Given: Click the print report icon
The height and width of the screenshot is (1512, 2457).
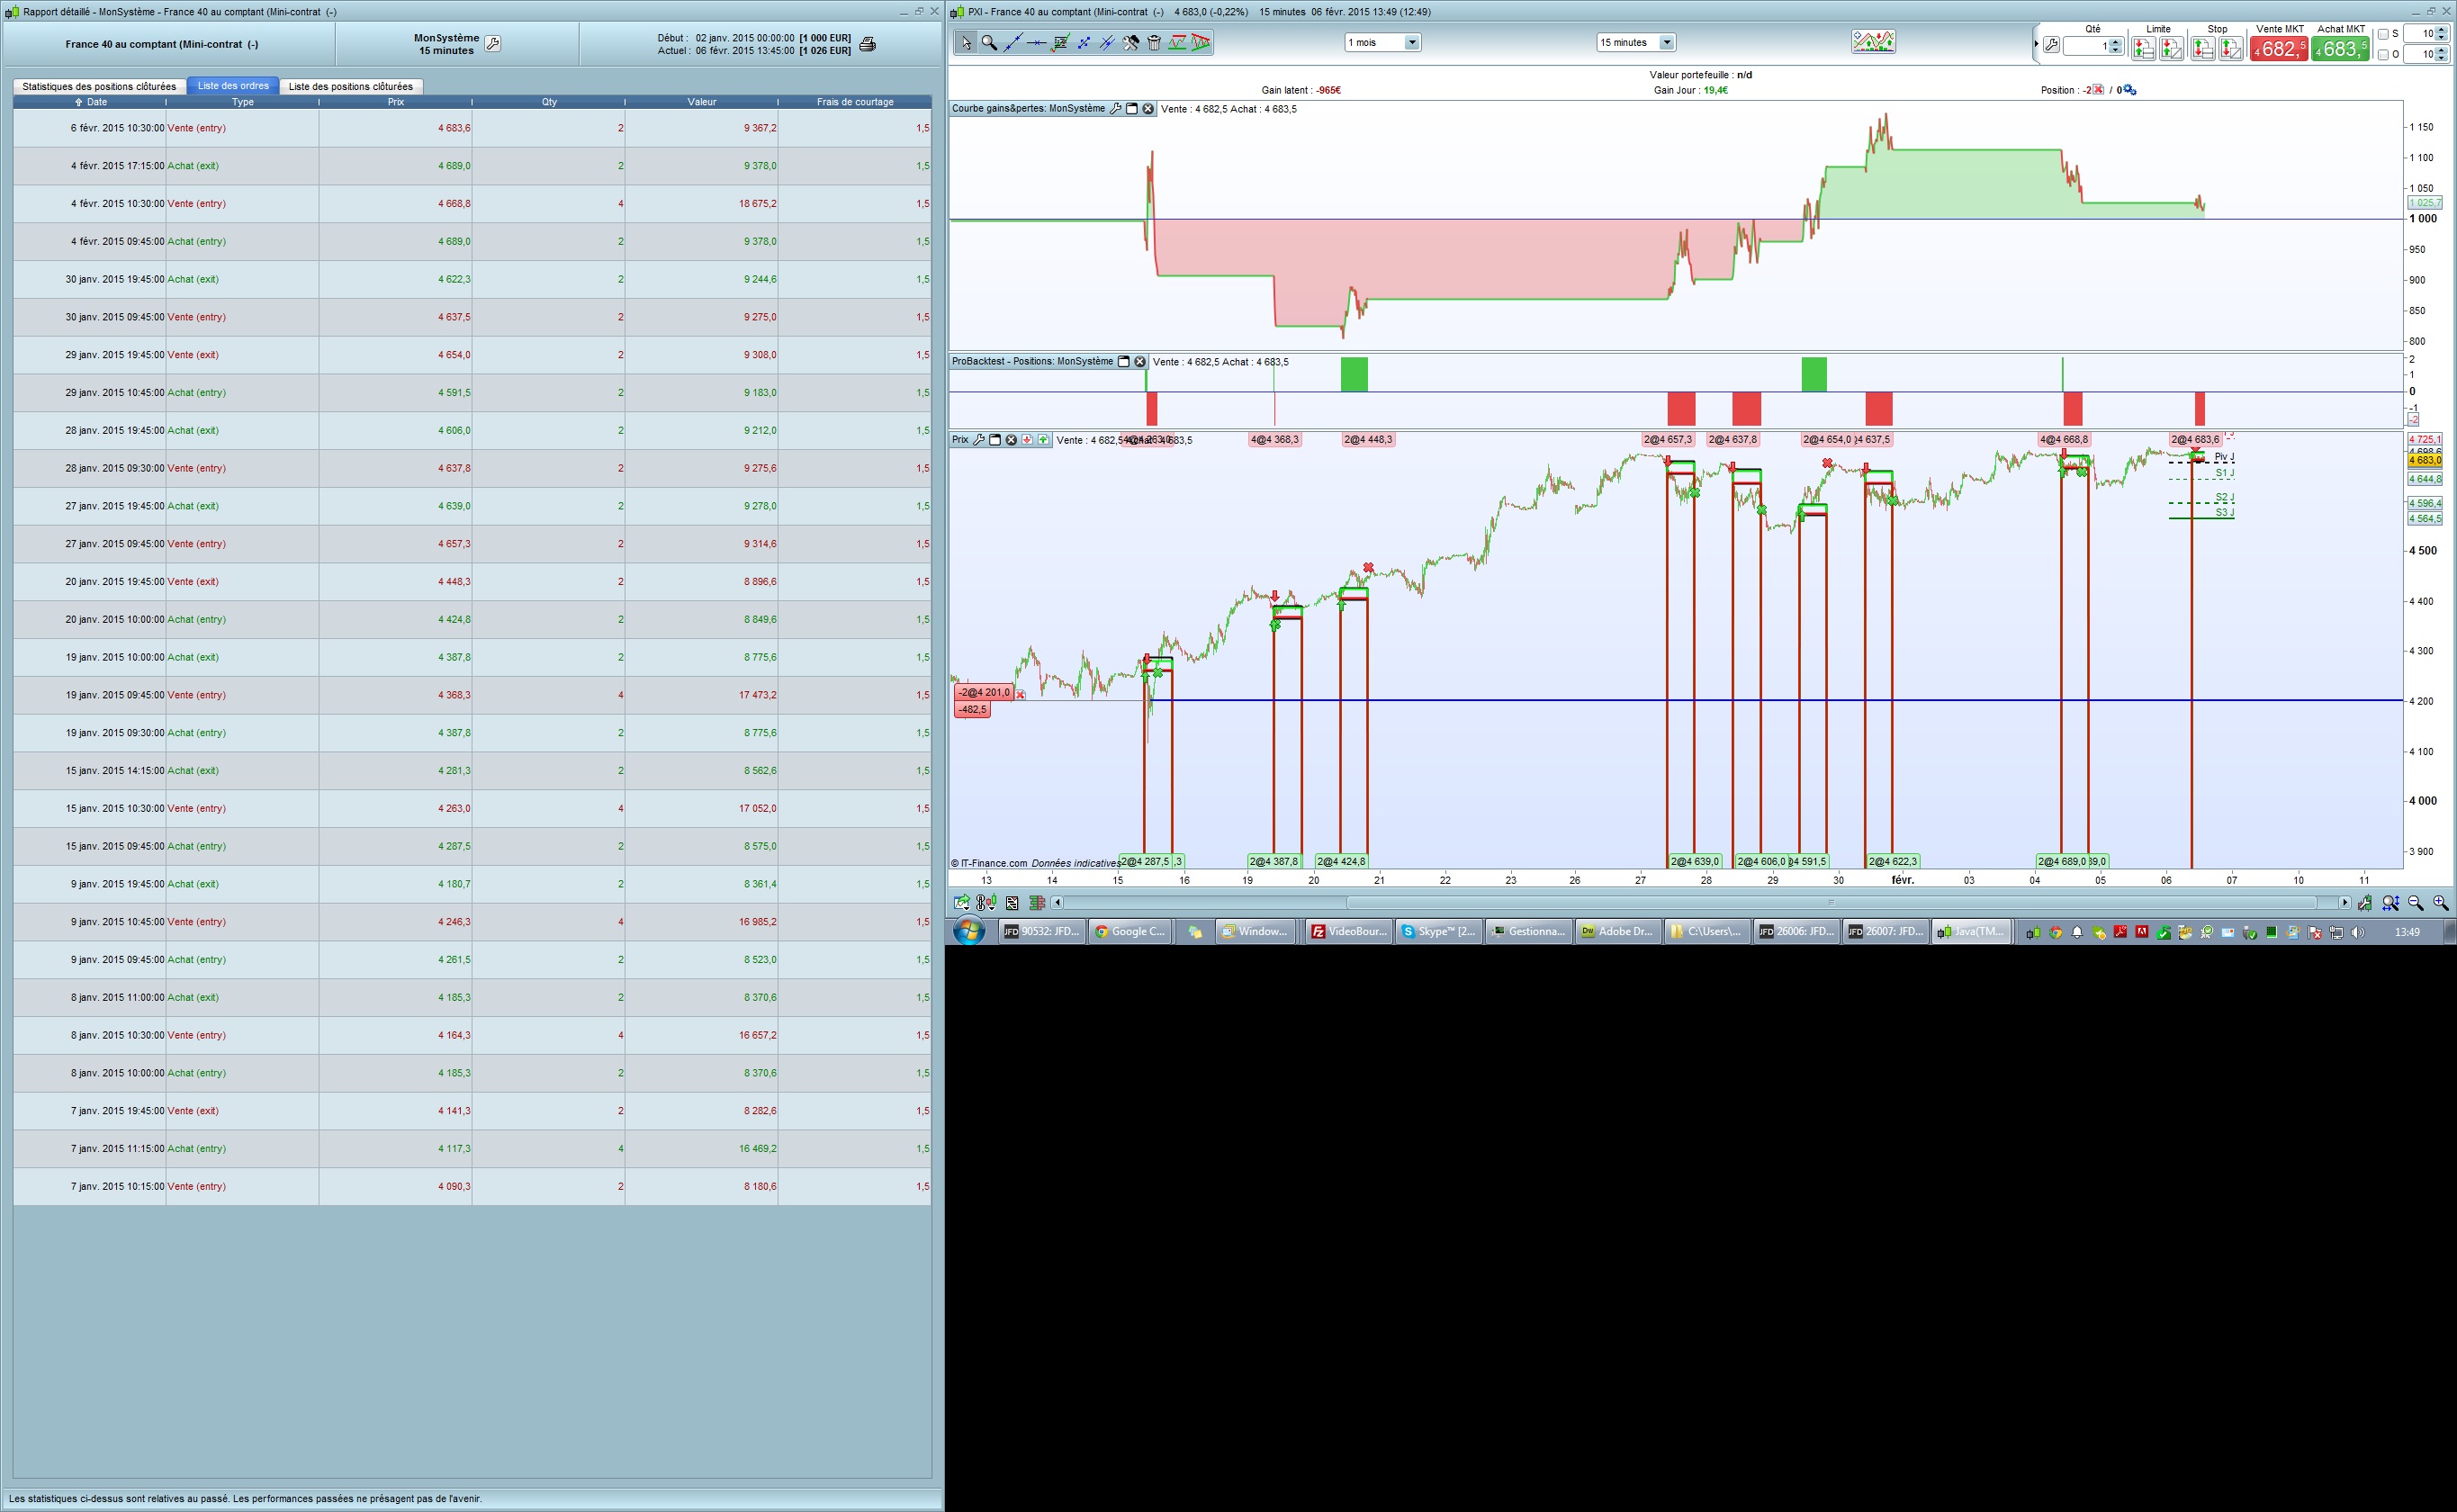Looking at the screenshot, I should (x=867, y=44).
